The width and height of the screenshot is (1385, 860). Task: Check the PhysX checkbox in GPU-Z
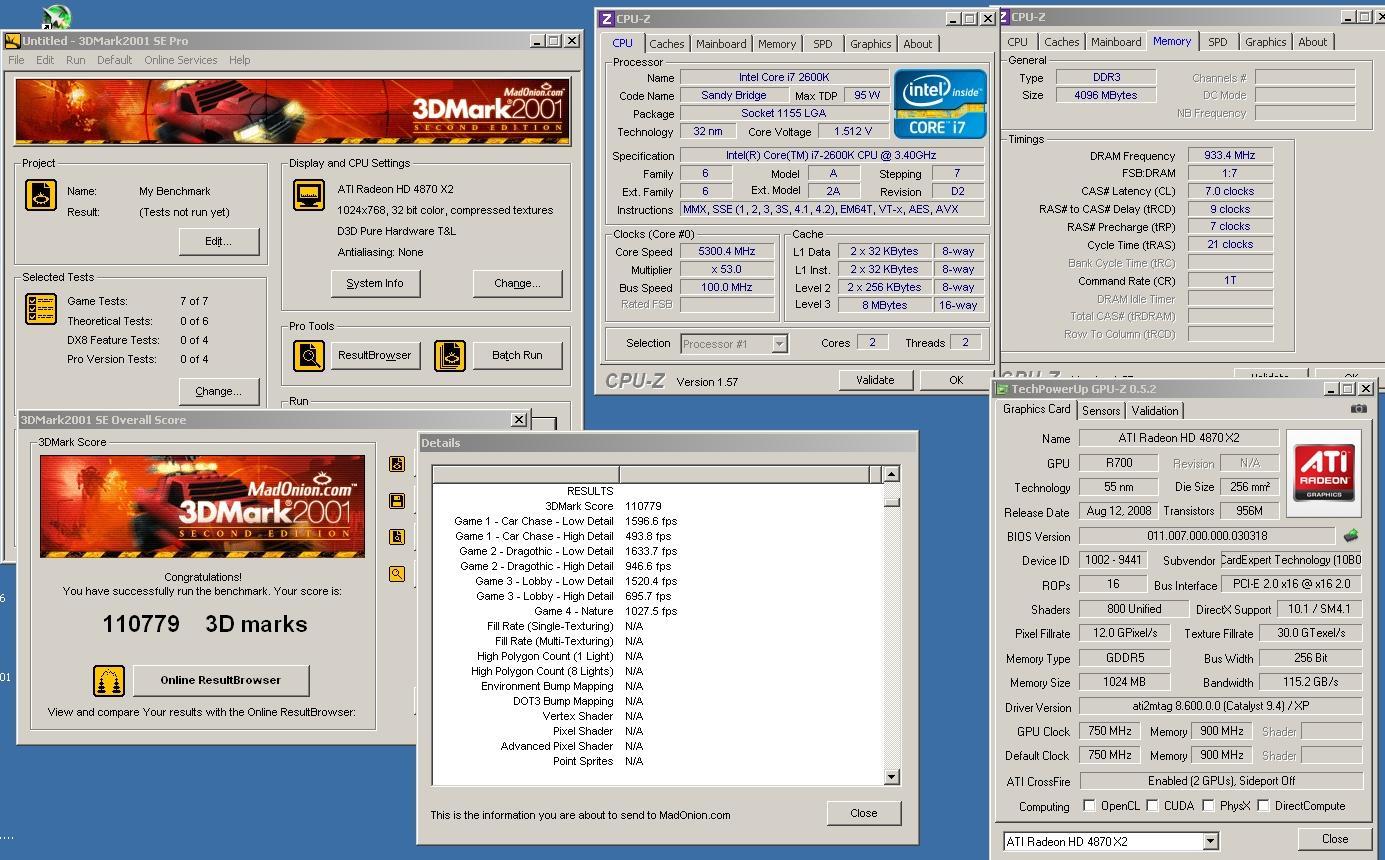coord(1209,806)
